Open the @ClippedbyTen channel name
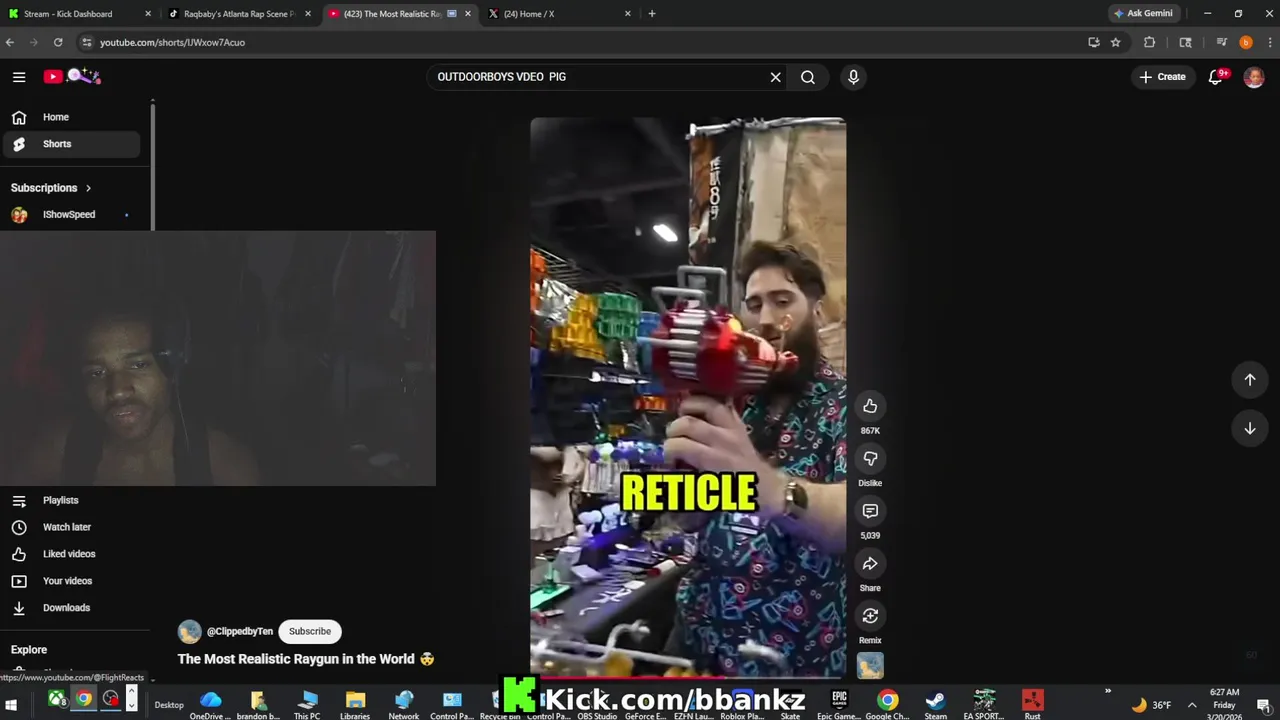This screenshot has height=720, width=1280. click(x=239, y=631)
